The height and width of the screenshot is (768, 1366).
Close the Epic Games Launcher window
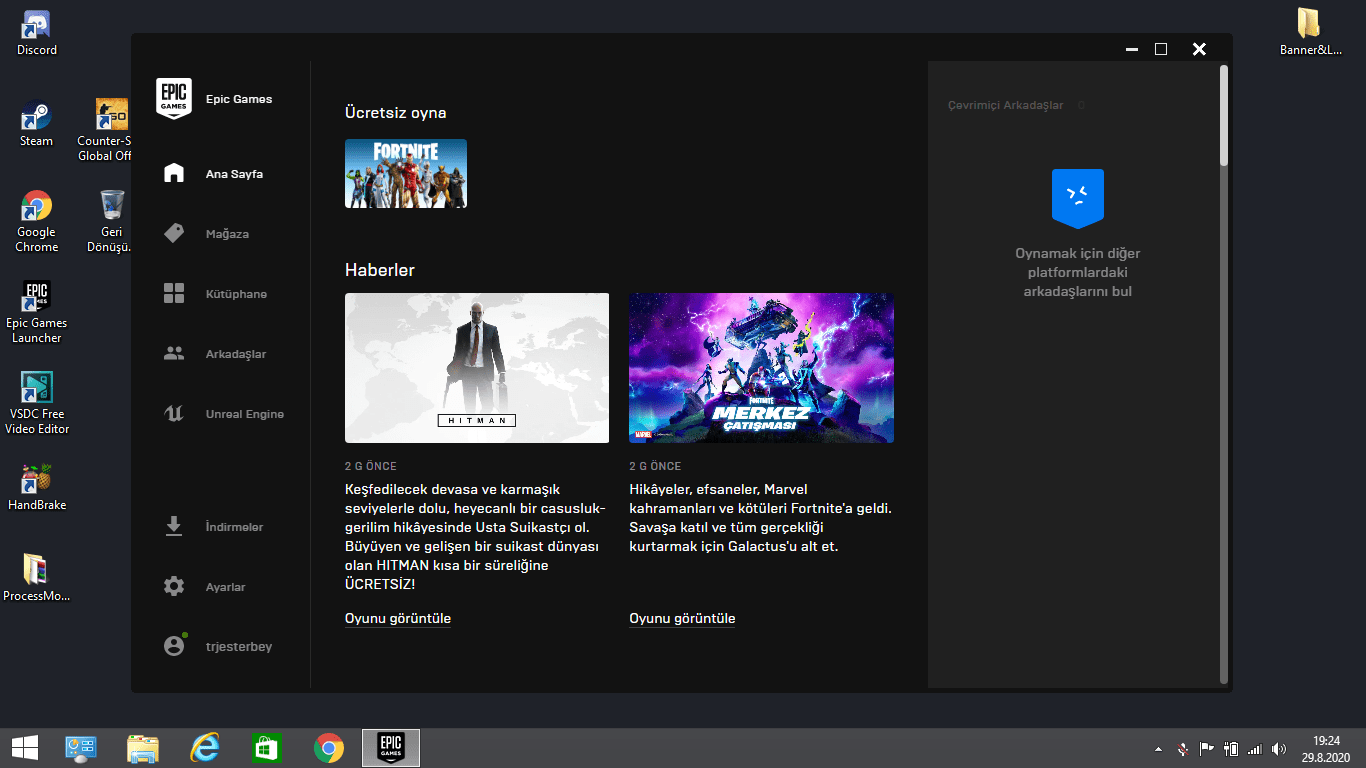pyautogui.click(x=1199, y=49)
